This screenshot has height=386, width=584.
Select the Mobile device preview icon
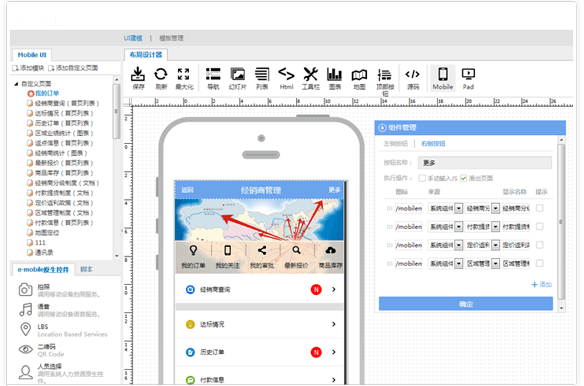(x=443, y=78)
